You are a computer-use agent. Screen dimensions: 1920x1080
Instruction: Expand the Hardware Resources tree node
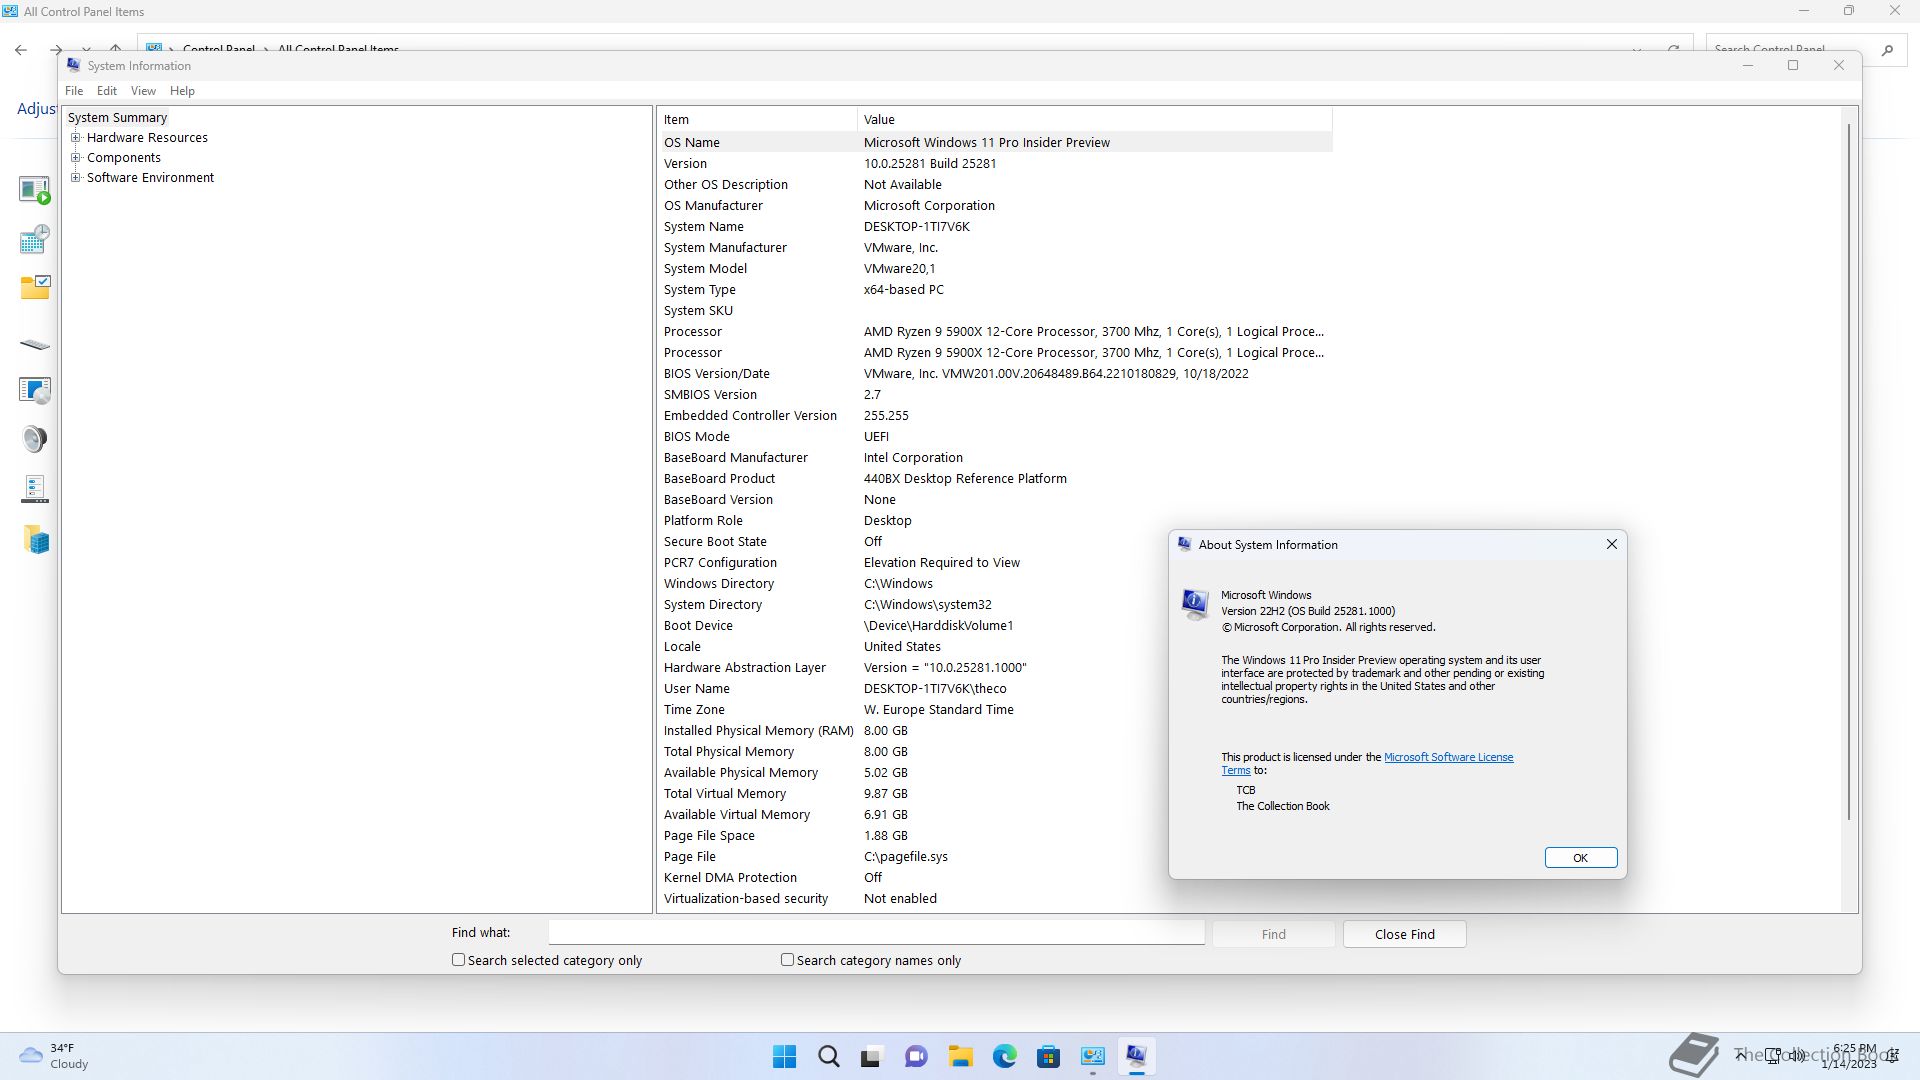coord(76,138)
